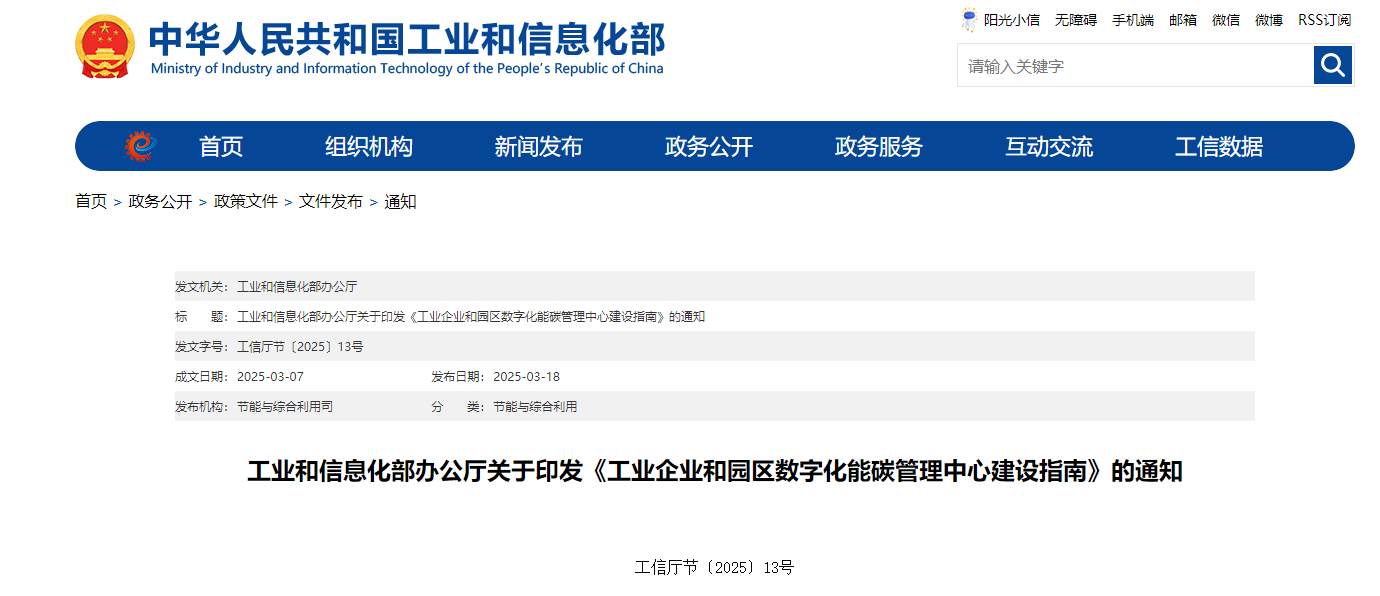Click 首页 in the breadcrumb
The image size is (1380, 596).
point(91,201)
